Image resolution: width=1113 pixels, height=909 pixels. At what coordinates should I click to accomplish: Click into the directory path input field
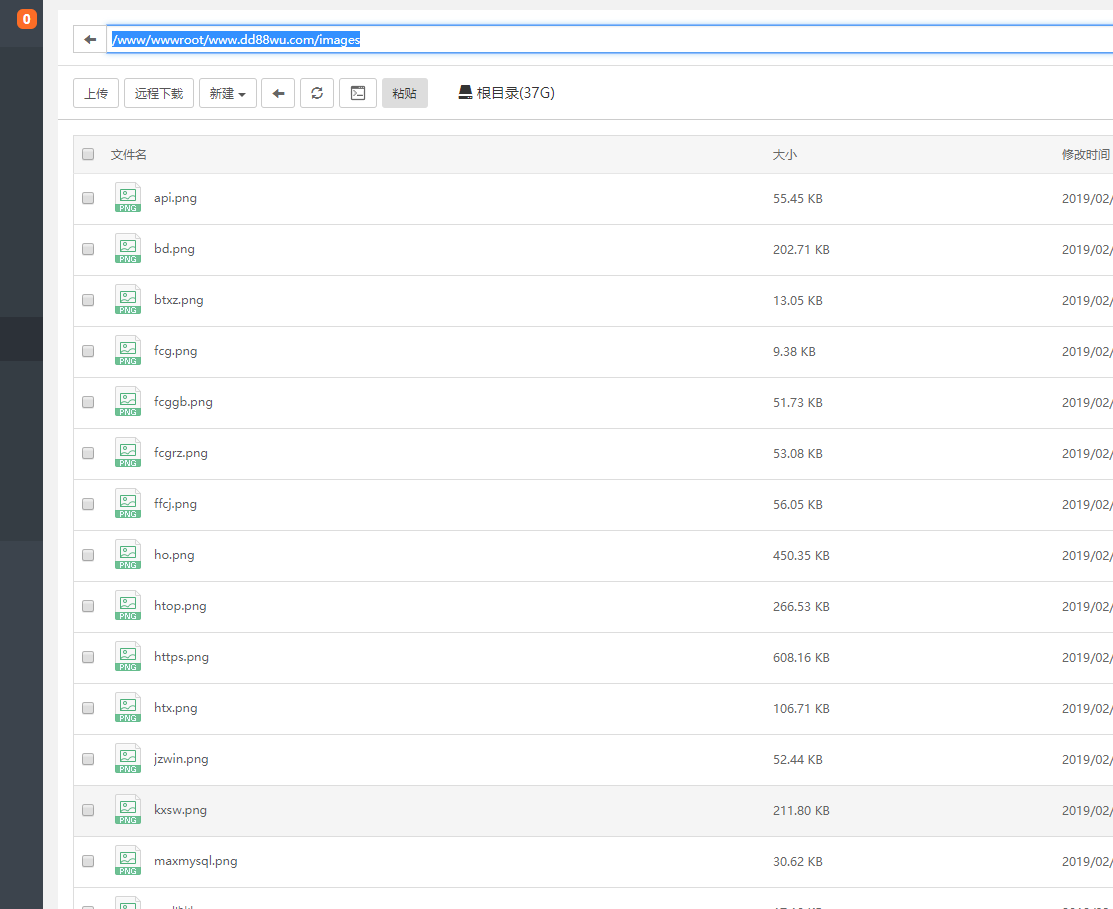point(610,40)
